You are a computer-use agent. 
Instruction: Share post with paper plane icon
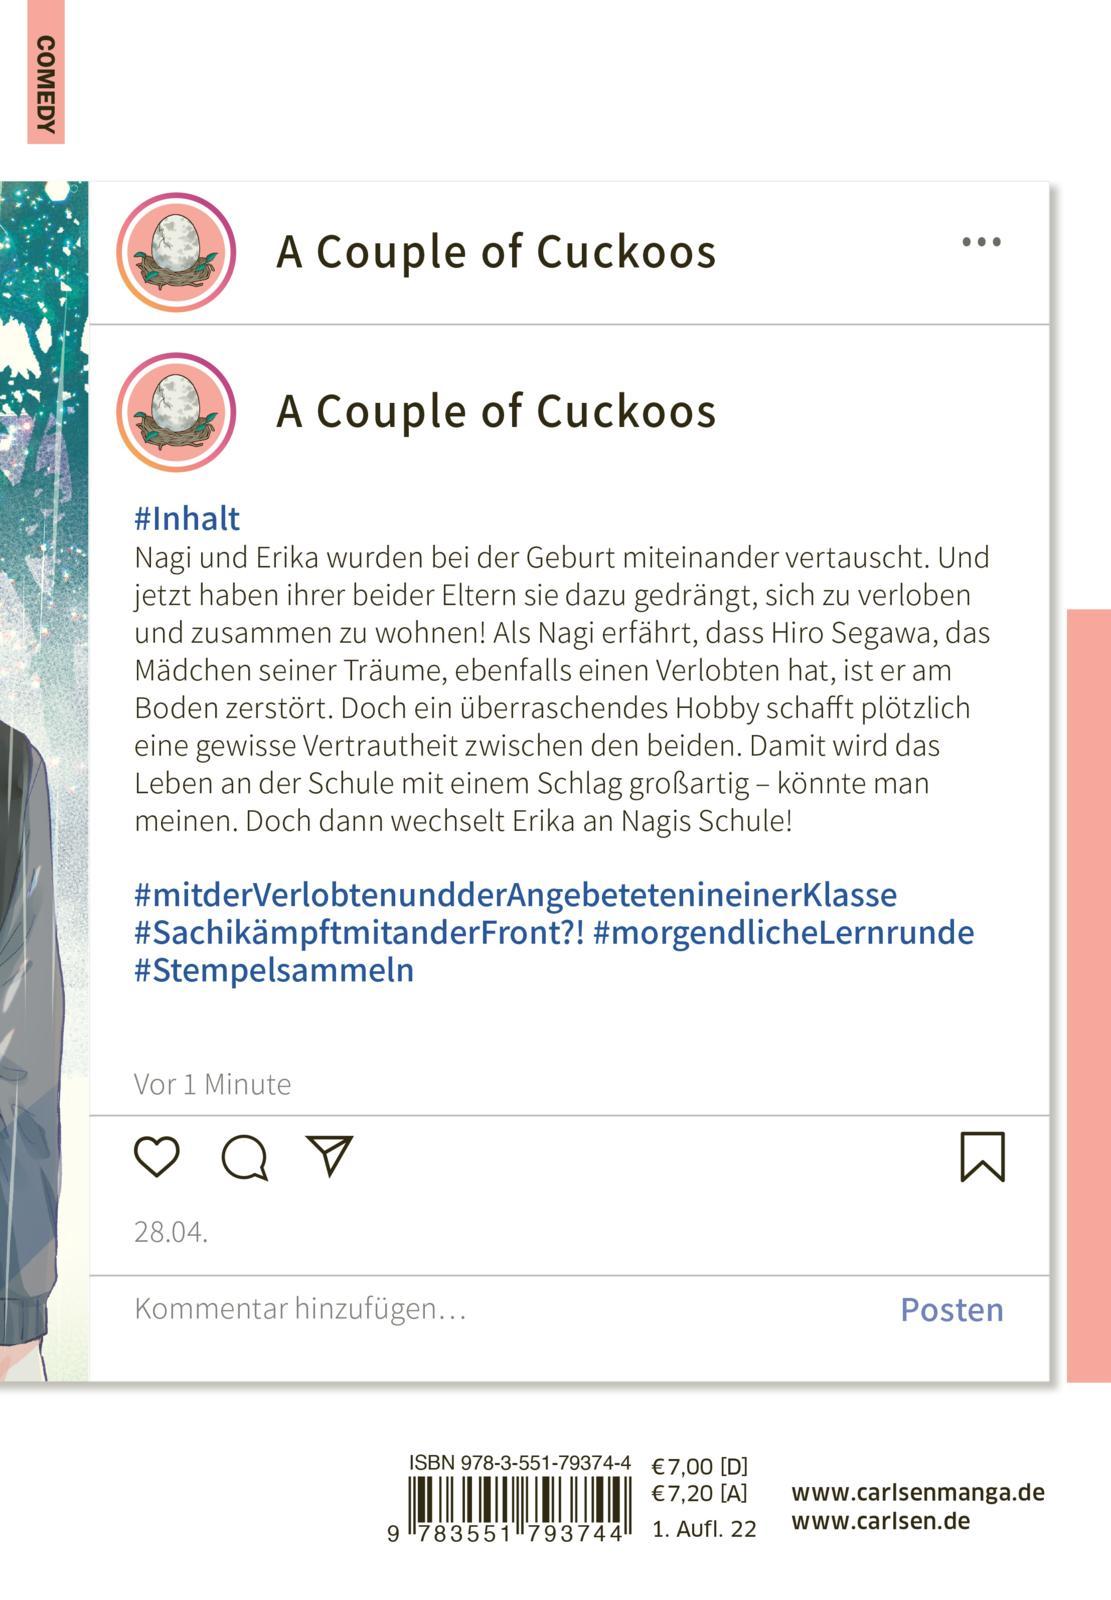point(330,1156)
